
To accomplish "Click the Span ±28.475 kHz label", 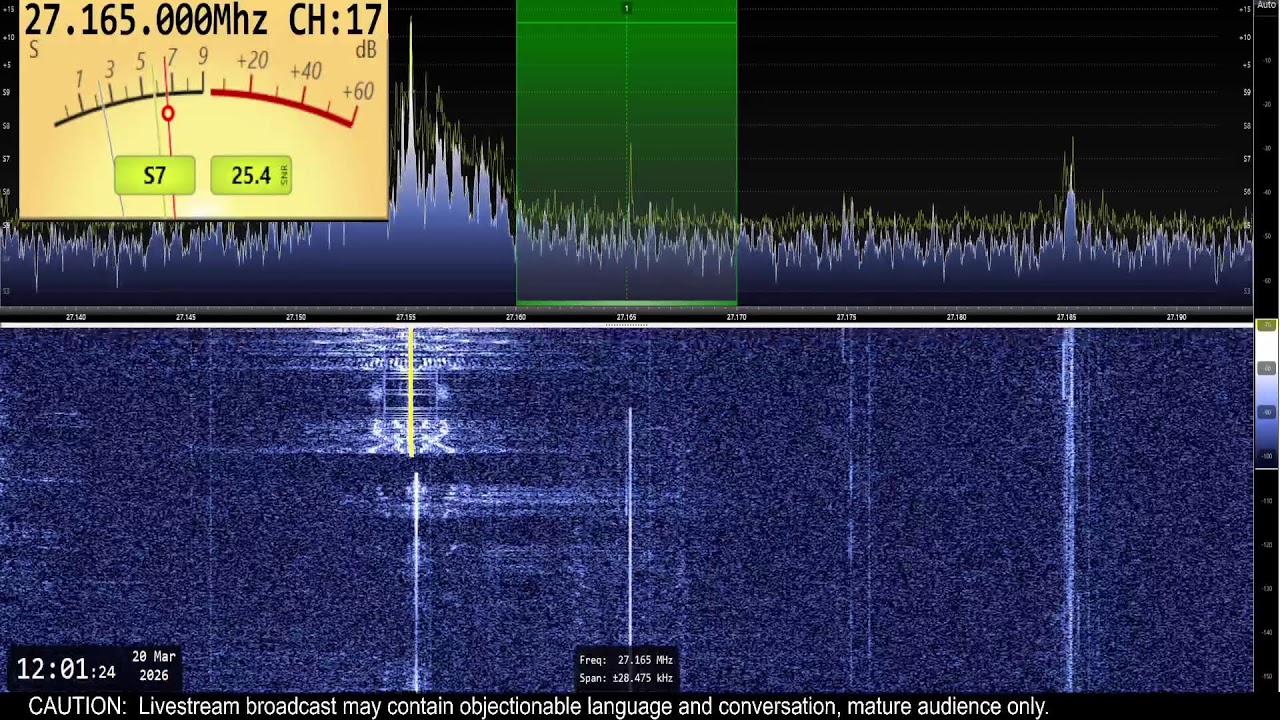I will [626, 678].
